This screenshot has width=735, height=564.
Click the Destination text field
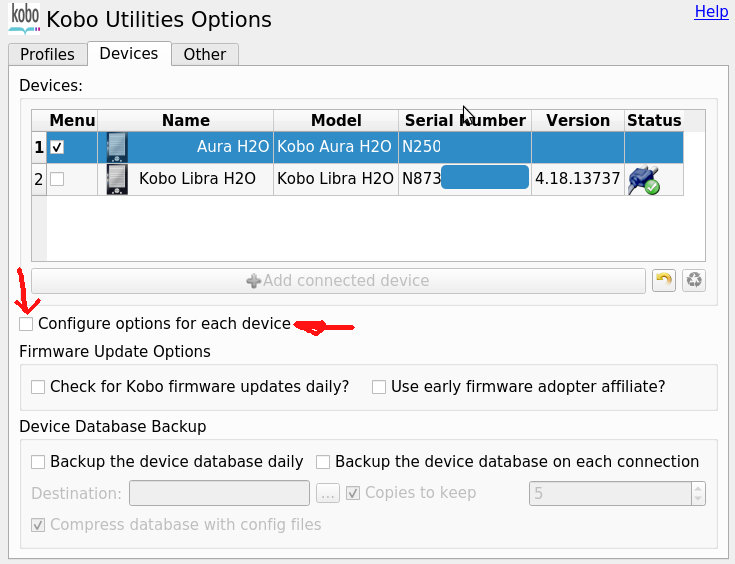220,493
